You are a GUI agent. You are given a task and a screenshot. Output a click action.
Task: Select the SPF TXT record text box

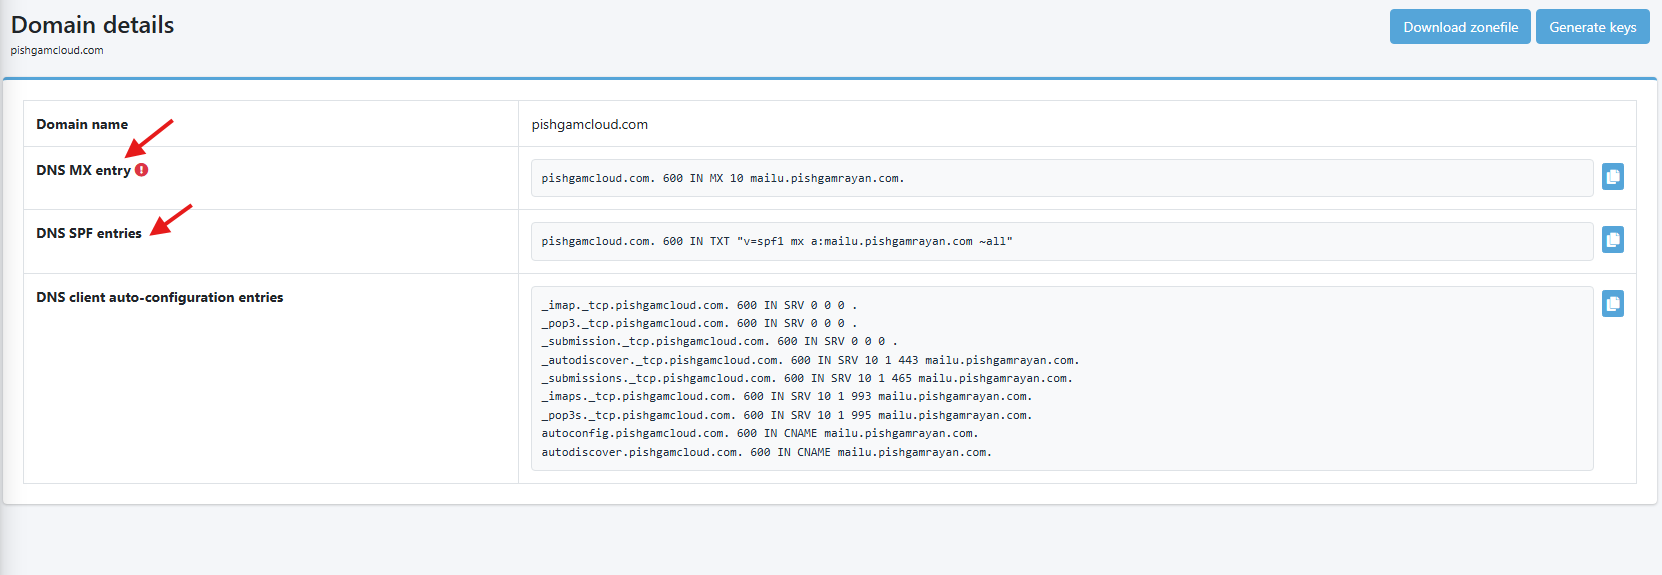pyautogui.click(x=1062, y=241)
